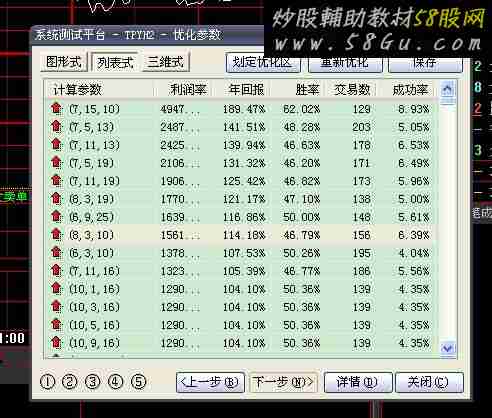
Task: Sort by the 胜率 column header
Action: (x=307, y=89)
